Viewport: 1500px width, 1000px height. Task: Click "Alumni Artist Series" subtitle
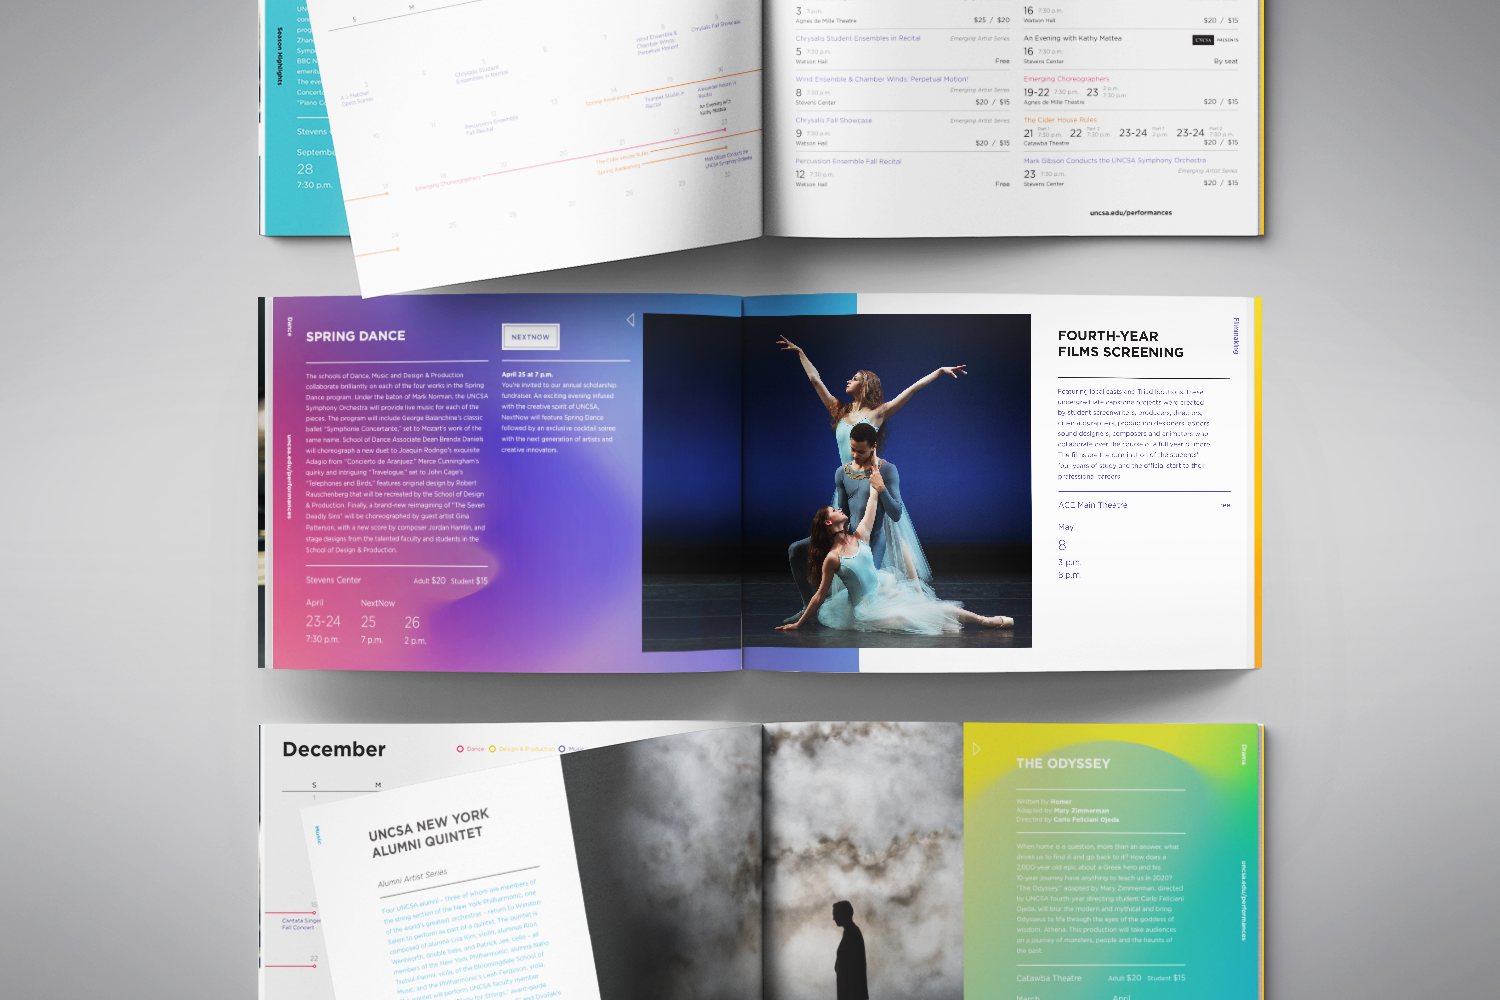point(412,878)
